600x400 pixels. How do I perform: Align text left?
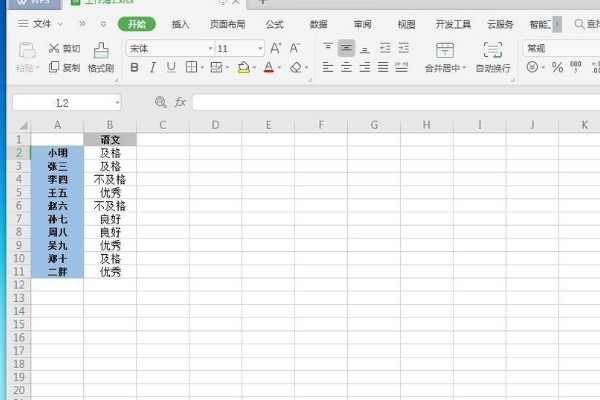pos(328,67)
